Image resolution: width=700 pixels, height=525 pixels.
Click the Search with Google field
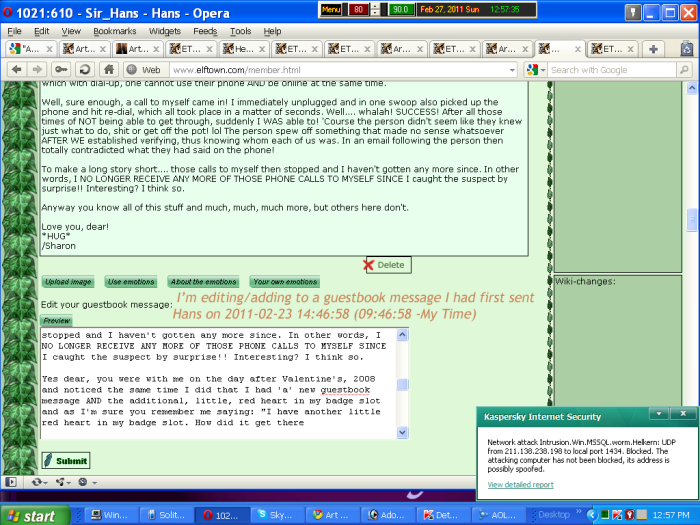click(612, 70)
